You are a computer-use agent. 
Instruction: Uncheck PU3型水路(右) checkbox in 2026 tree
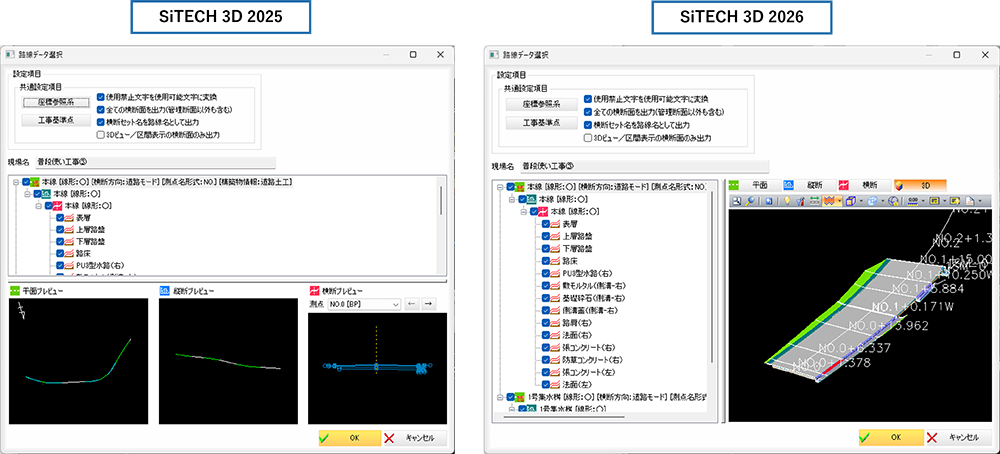tap(546, 273)
